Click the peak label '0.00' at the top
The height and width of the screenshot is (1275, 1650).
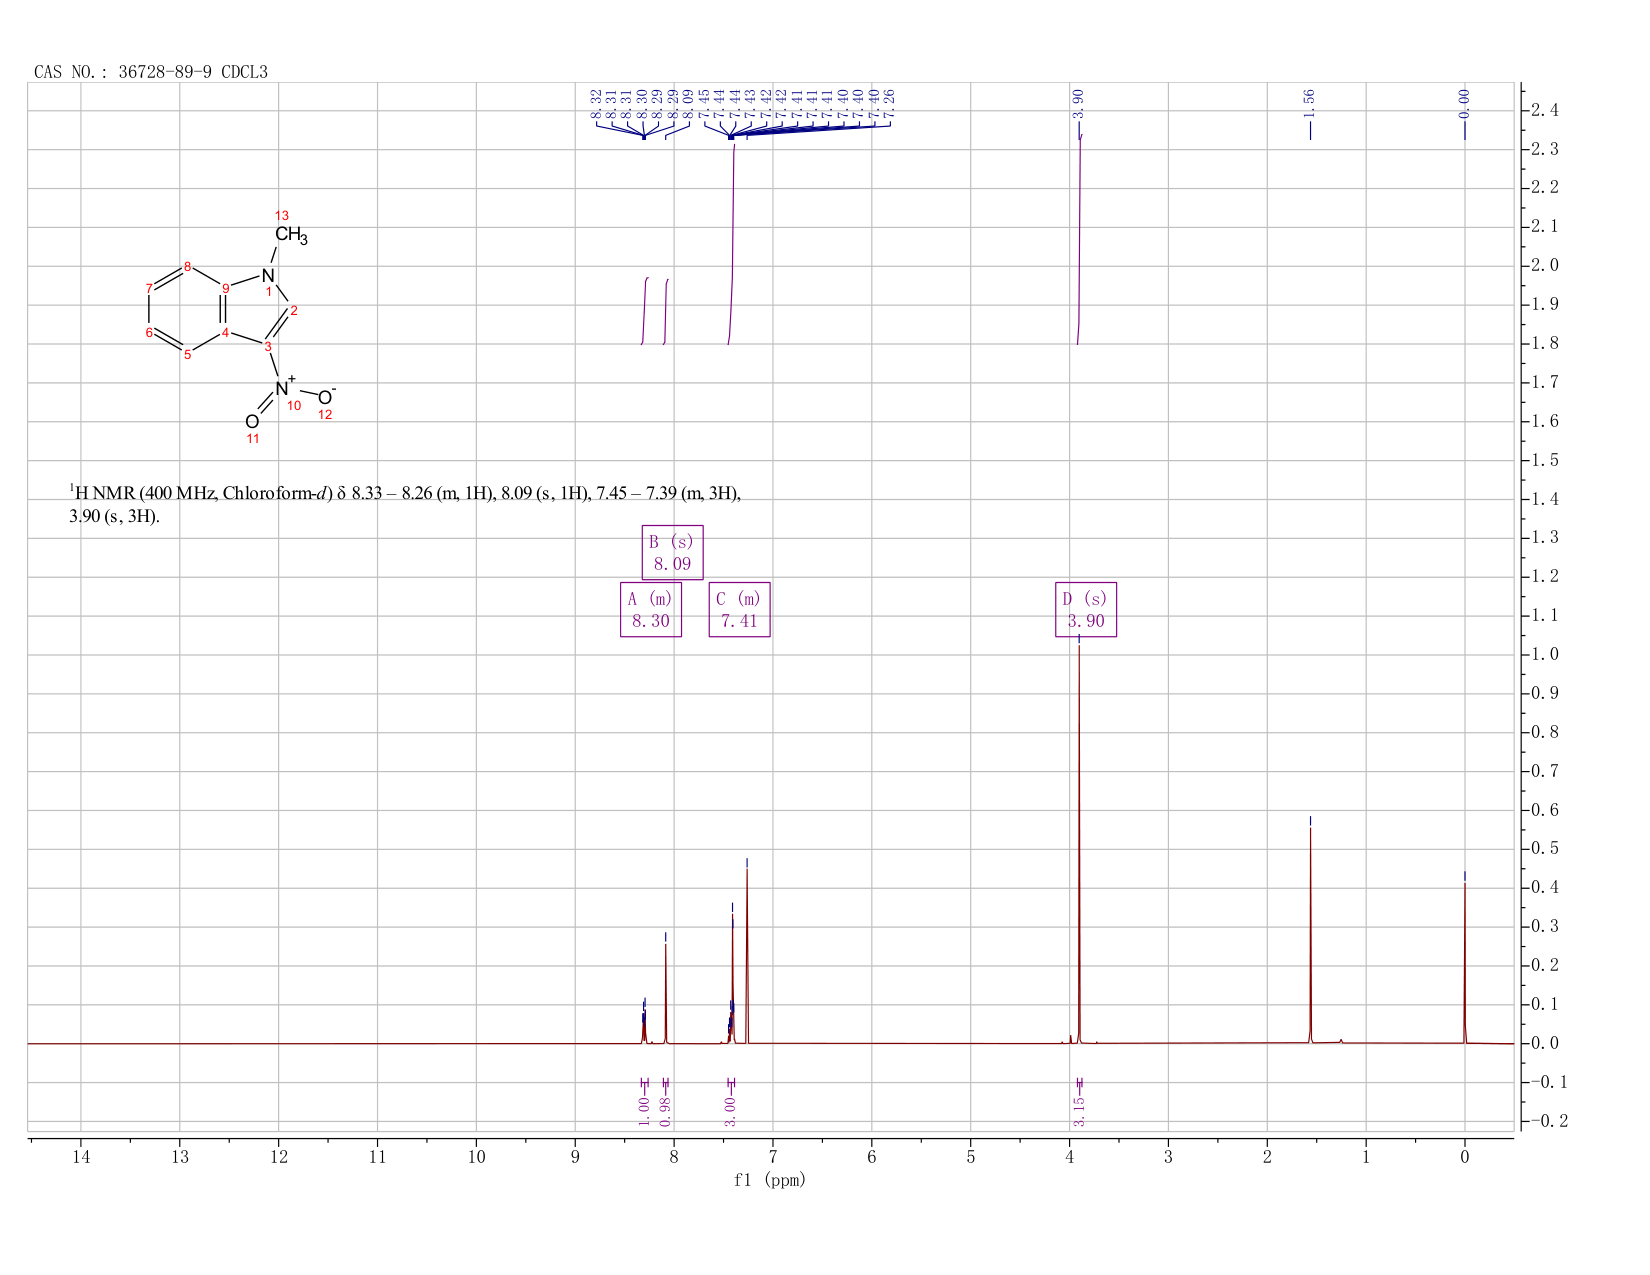[1464, 103]
